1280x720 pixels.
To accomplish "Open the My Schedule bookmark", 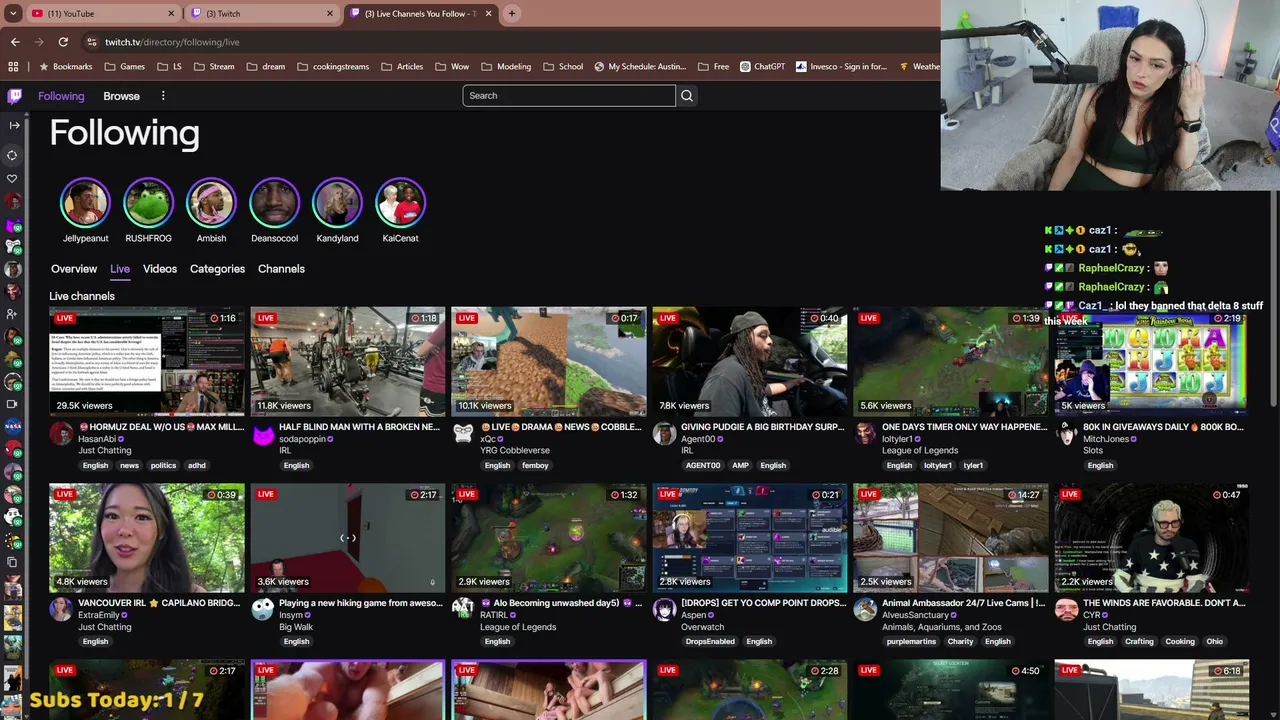I will pyautogui.click(x=640, y=67).
